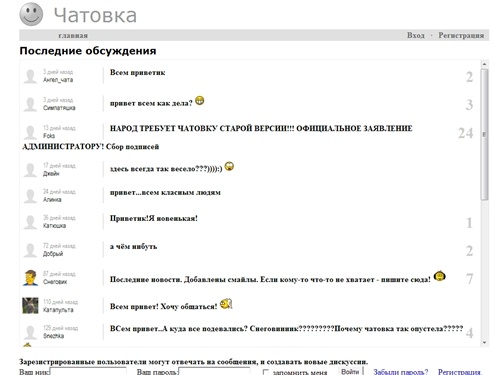Click scroll down arrow of discussion list
Screen dimensions: 500x375
pyautogui.click(x=485, y=343)
